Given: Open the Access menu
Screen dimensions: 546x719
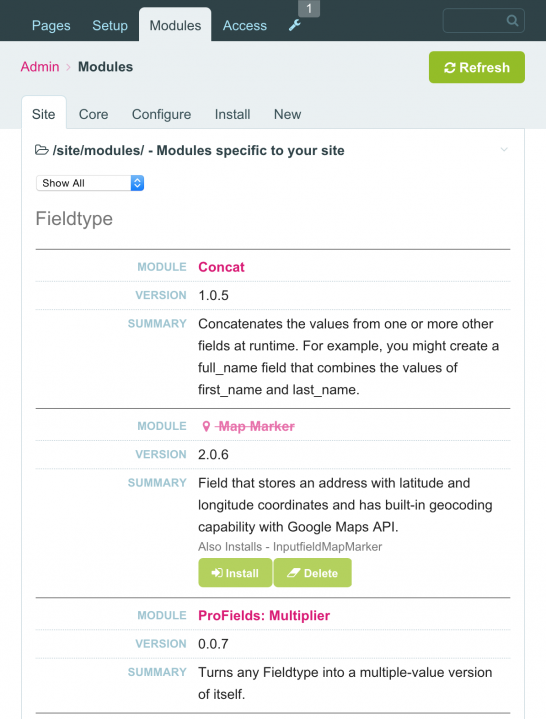Looking at the screenshot, I should pyautogui.click(x=245, y=25).
